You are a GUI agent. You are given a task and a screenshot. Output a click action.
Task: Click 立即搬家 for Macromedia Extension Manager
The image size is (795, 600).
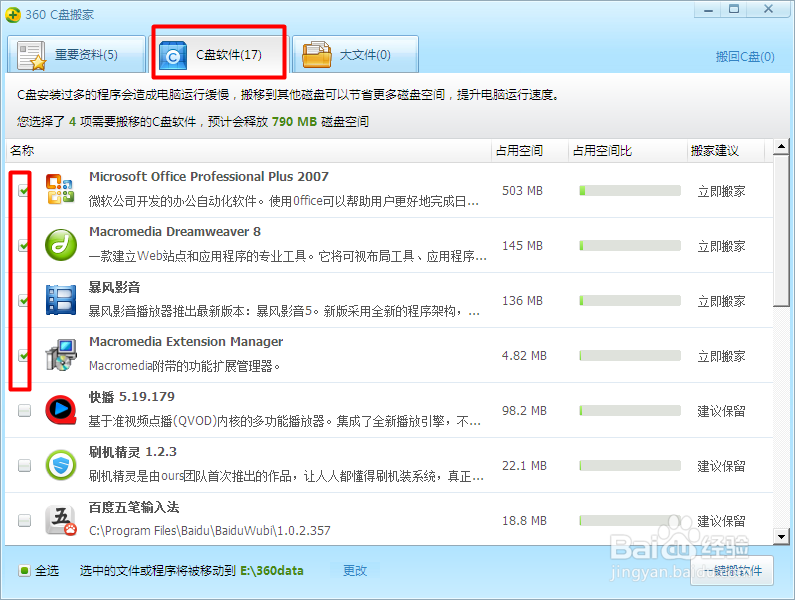pos(721,356)
